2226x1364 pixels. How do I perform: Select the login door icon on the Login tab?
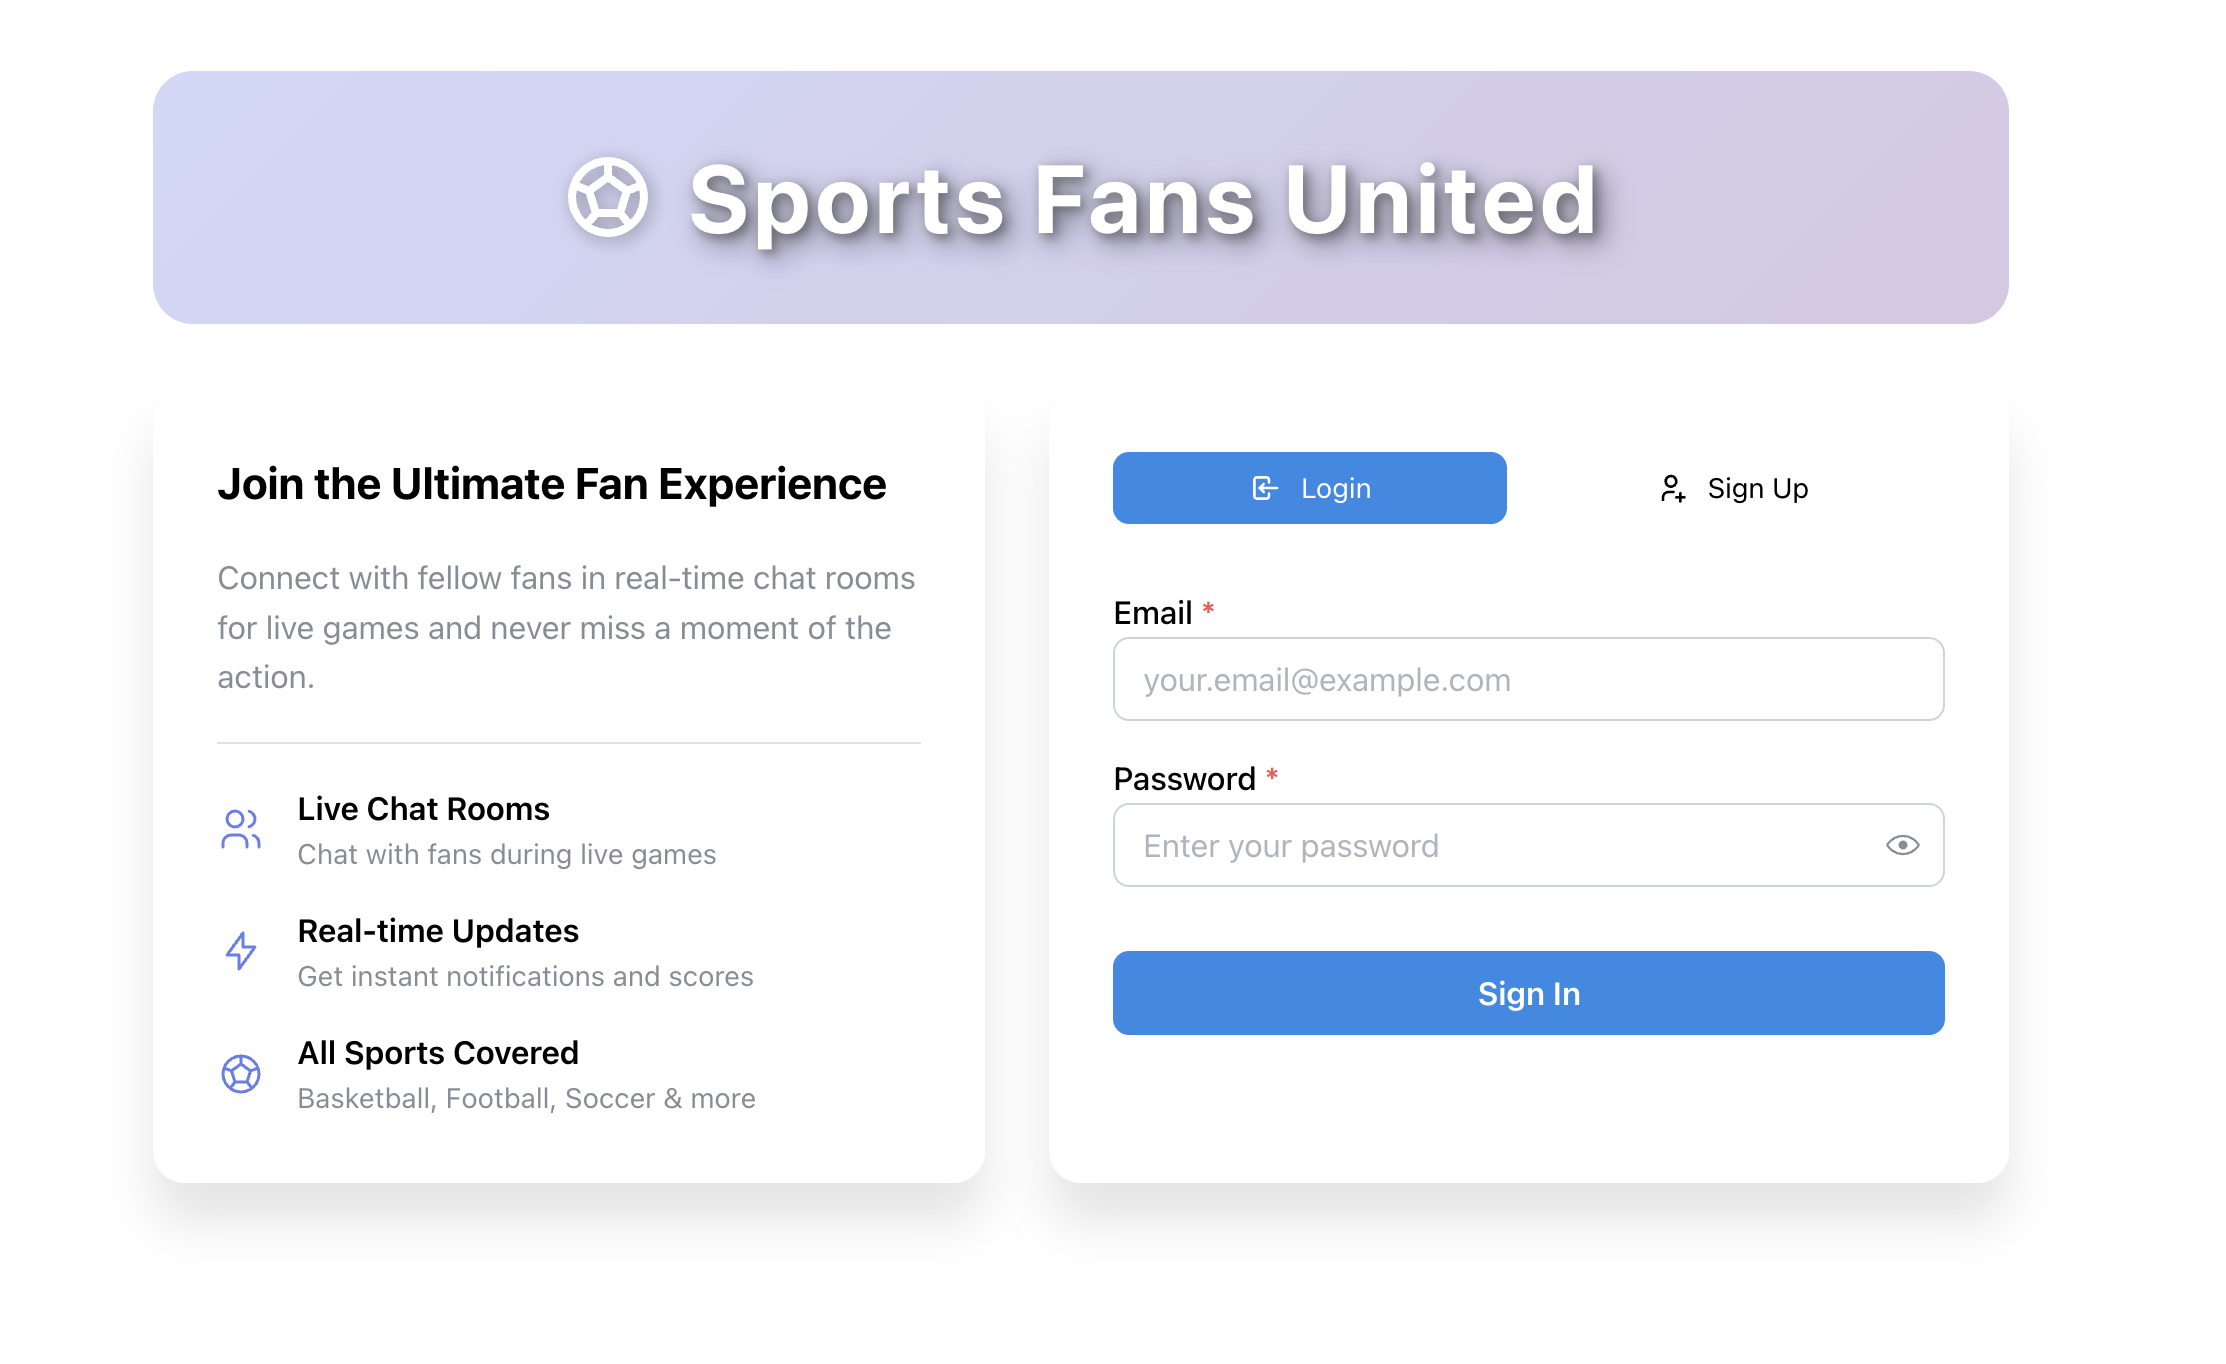(1266, 488)
